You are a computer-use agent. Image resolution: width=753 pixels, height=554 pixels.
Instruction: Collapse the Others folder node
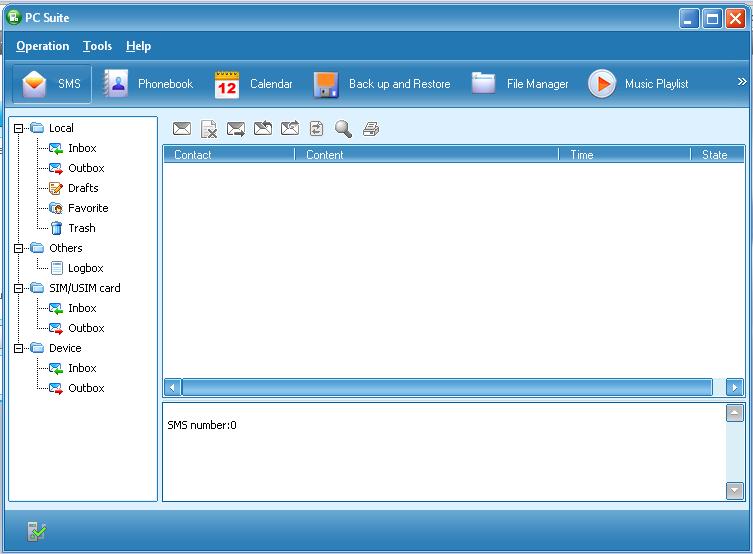click(x=18, y=248)
